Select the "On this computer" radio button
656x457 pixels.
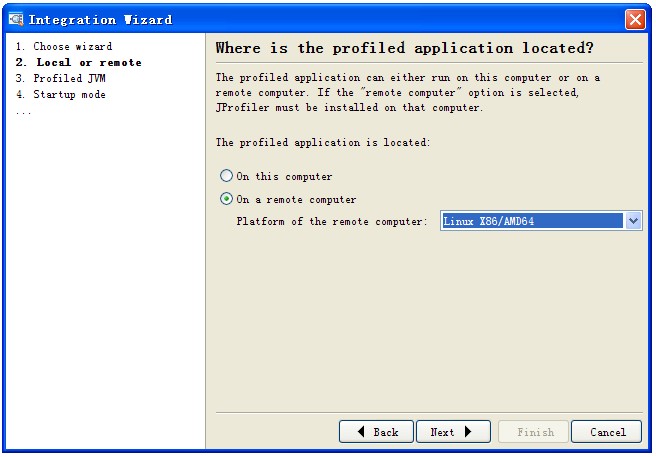point(227,176)
